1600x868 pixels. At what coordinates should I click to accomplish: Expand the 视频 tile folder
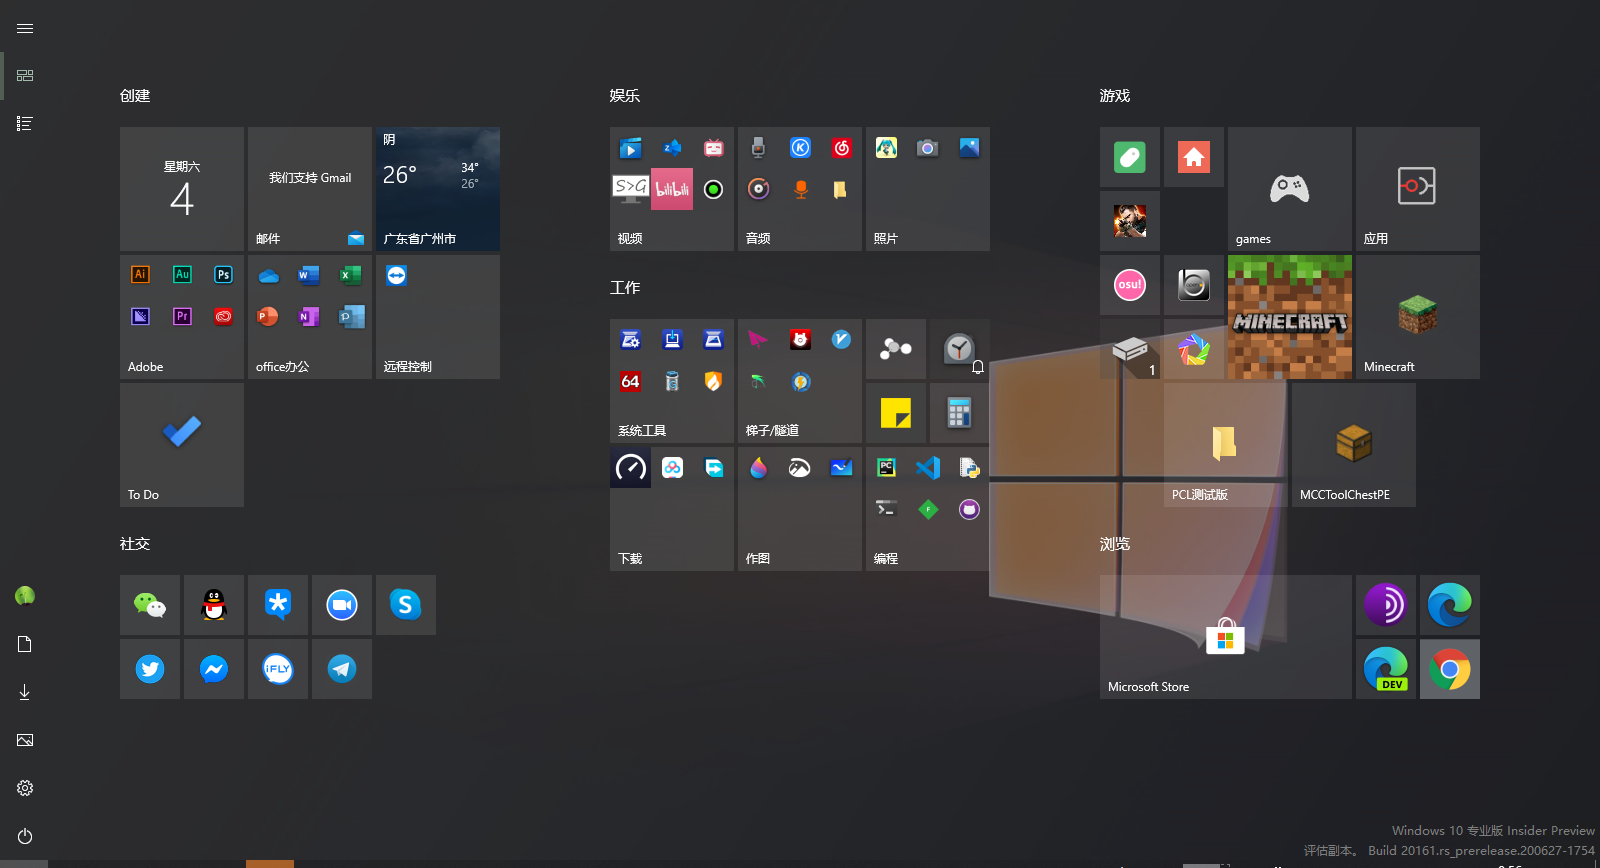click(x=672, y=189)
